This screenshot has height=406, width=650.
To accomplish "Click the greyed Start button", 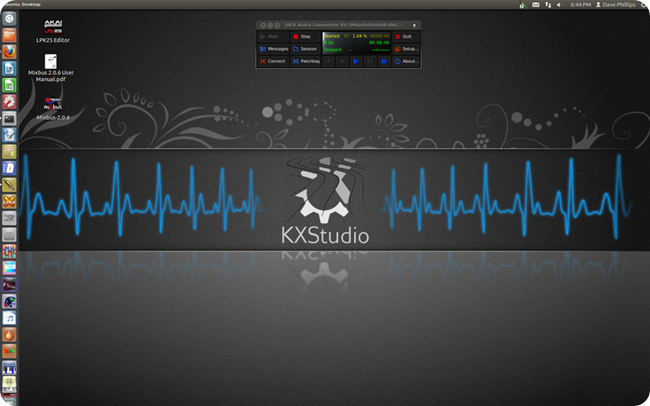I will 273,36.
